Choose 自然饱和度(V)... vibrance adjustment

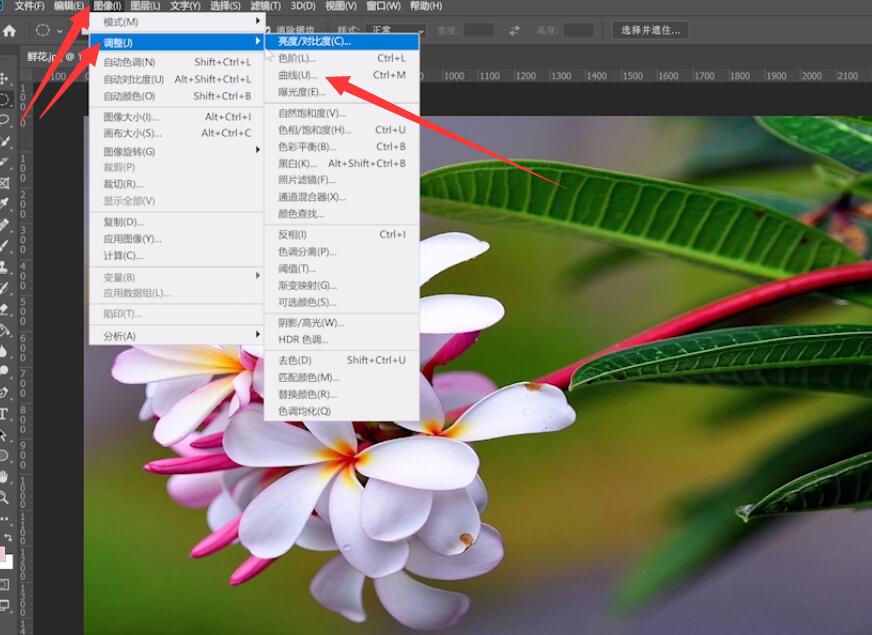[341, 113]
